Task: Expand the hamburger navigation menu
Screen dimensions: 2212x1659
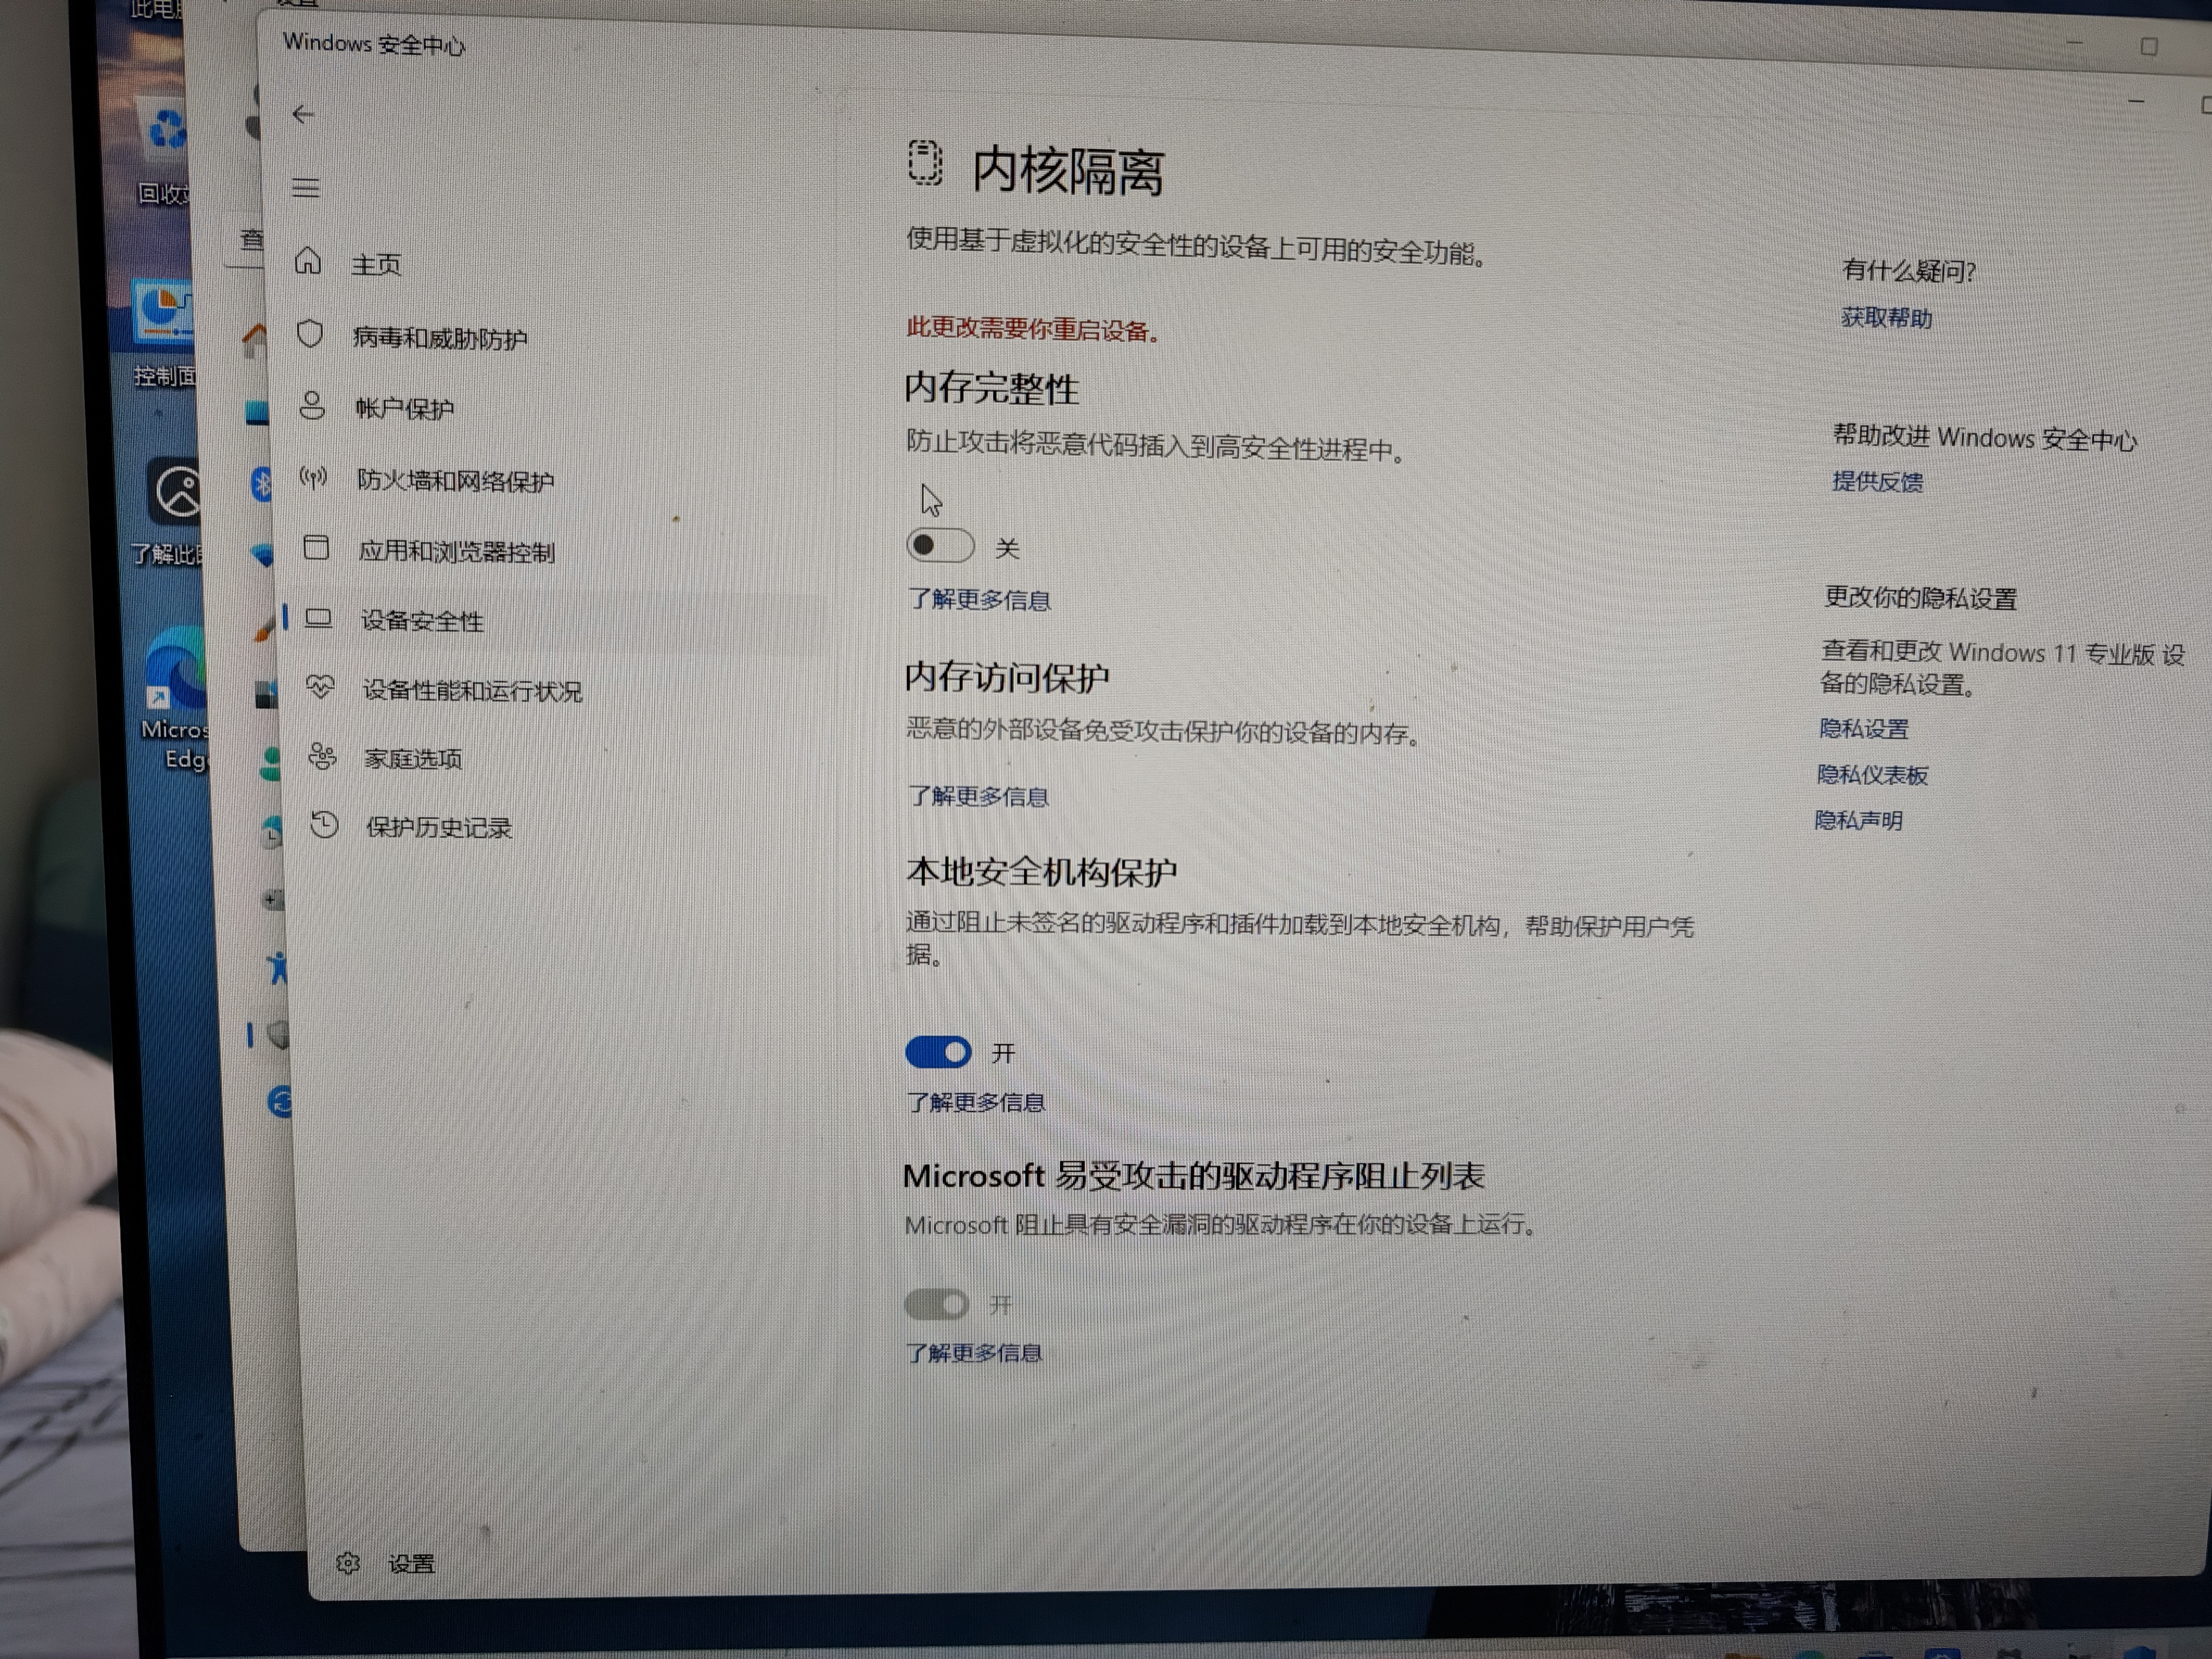Action: click(x=306, y=188)
